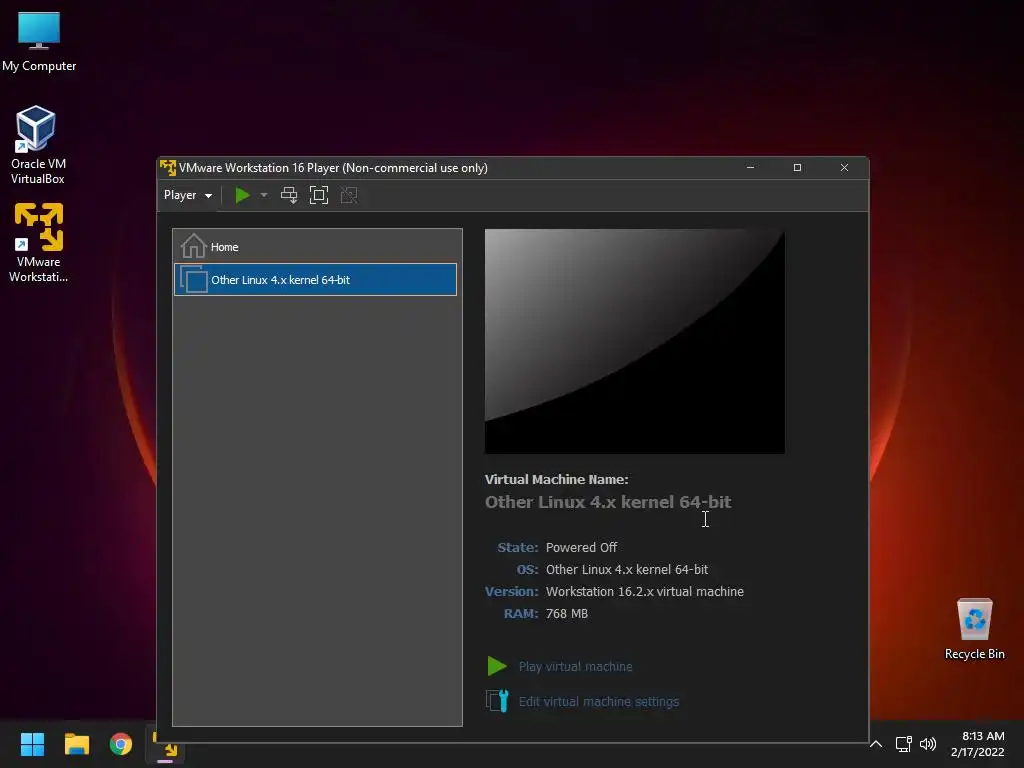Click the VMware Player taskbar button
Screen dimensions: 1024x768
(x=165, y=744)
